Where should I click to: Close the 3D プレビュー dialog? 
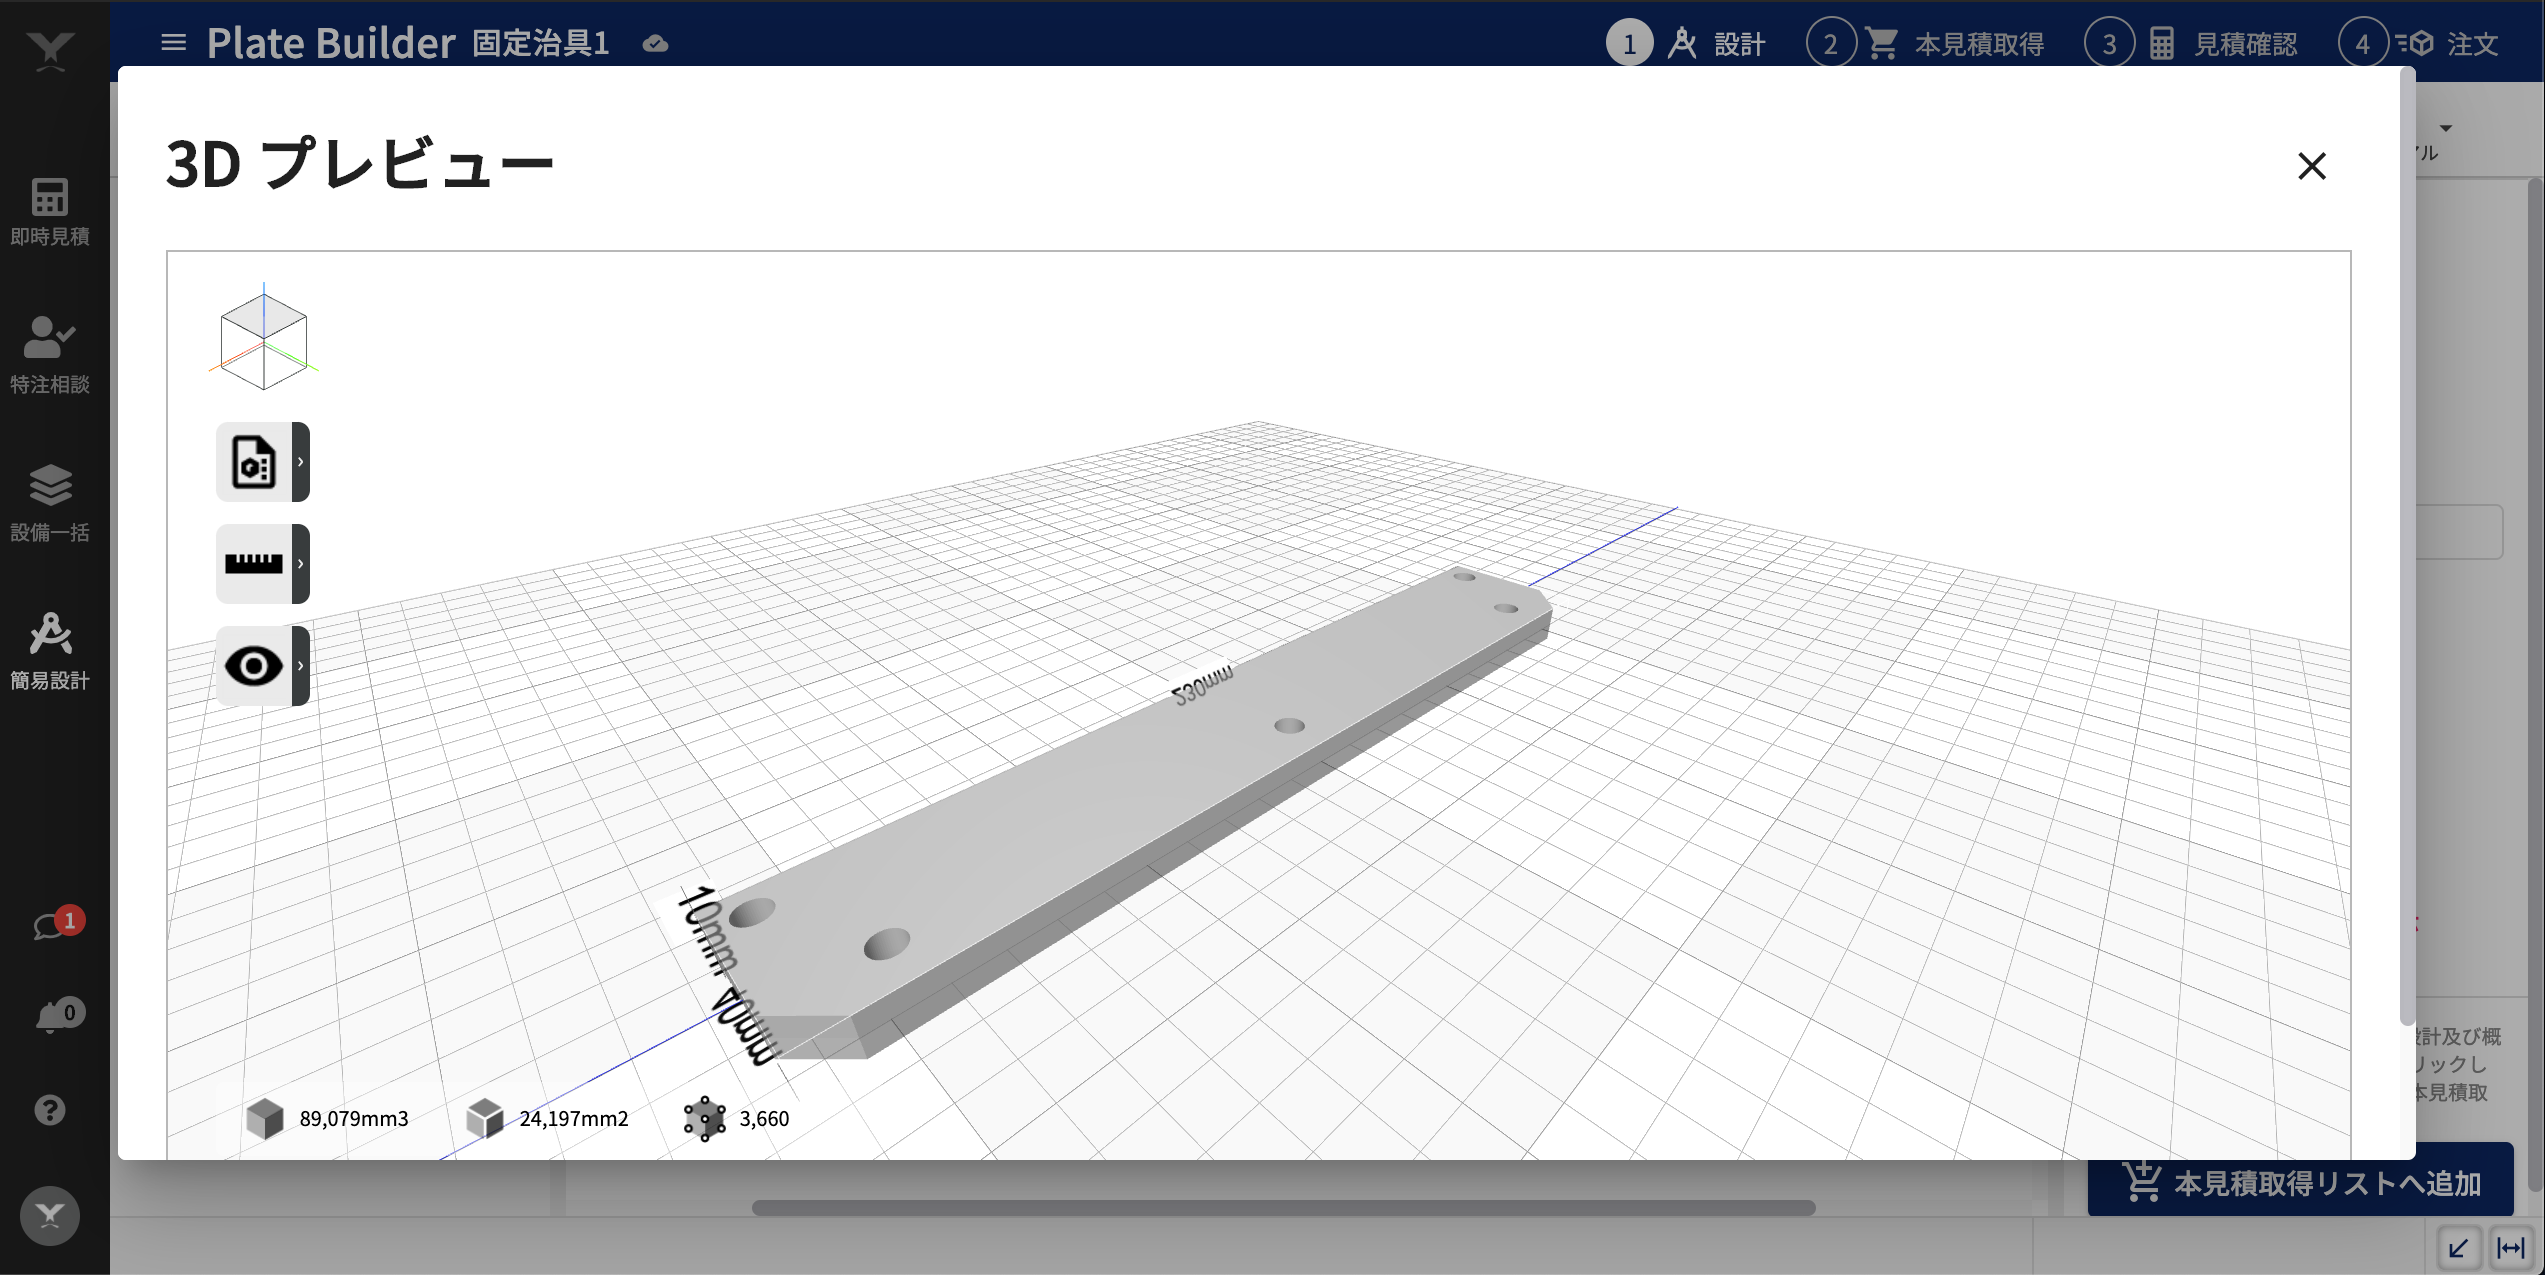coord(2312,166)
